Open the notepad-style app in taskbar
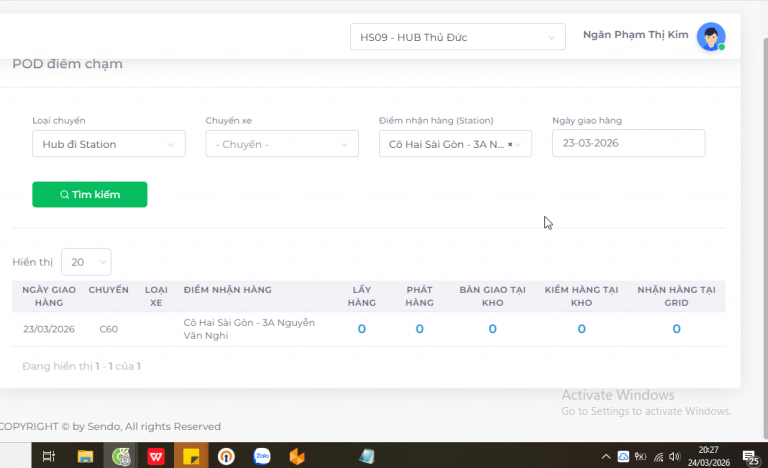 point(367,456)
